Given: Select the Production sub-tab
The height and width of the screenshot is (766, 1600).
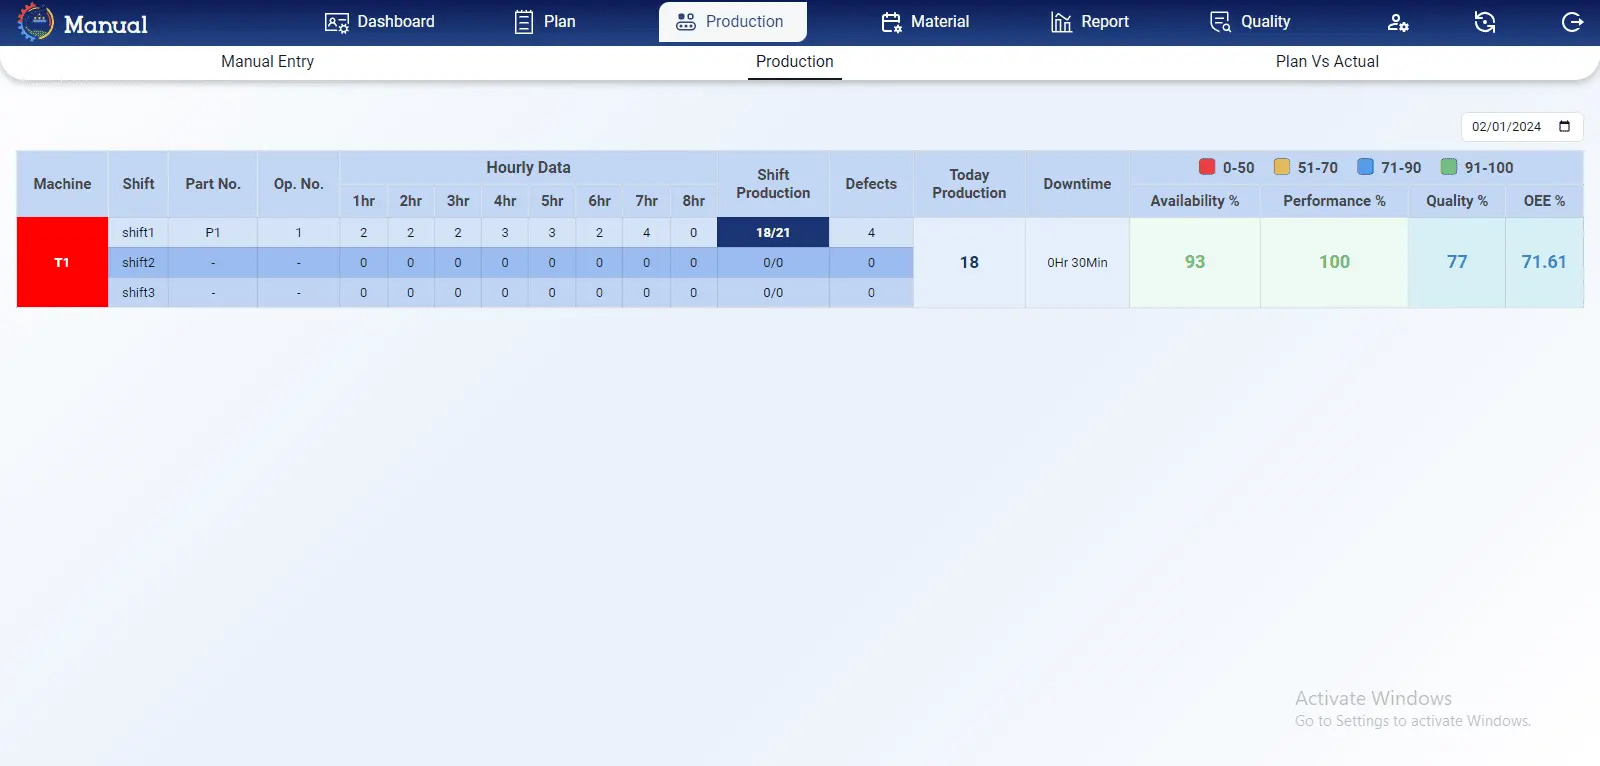Looking at the screenshot, I should (x=794, y=61).
